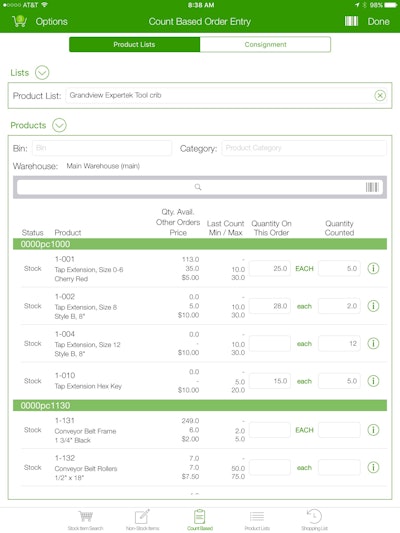
Task: Tap the product search bar
Action: tap(200, 187)
